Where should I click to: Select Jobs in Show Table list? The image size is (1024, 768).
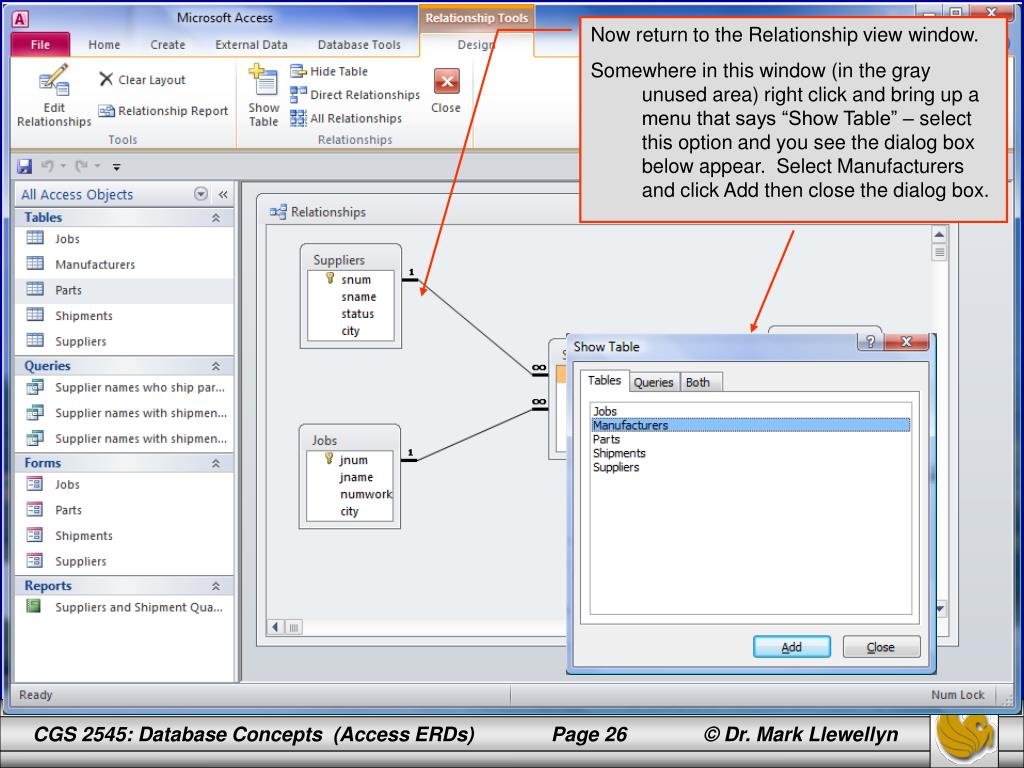click(750, 411)
